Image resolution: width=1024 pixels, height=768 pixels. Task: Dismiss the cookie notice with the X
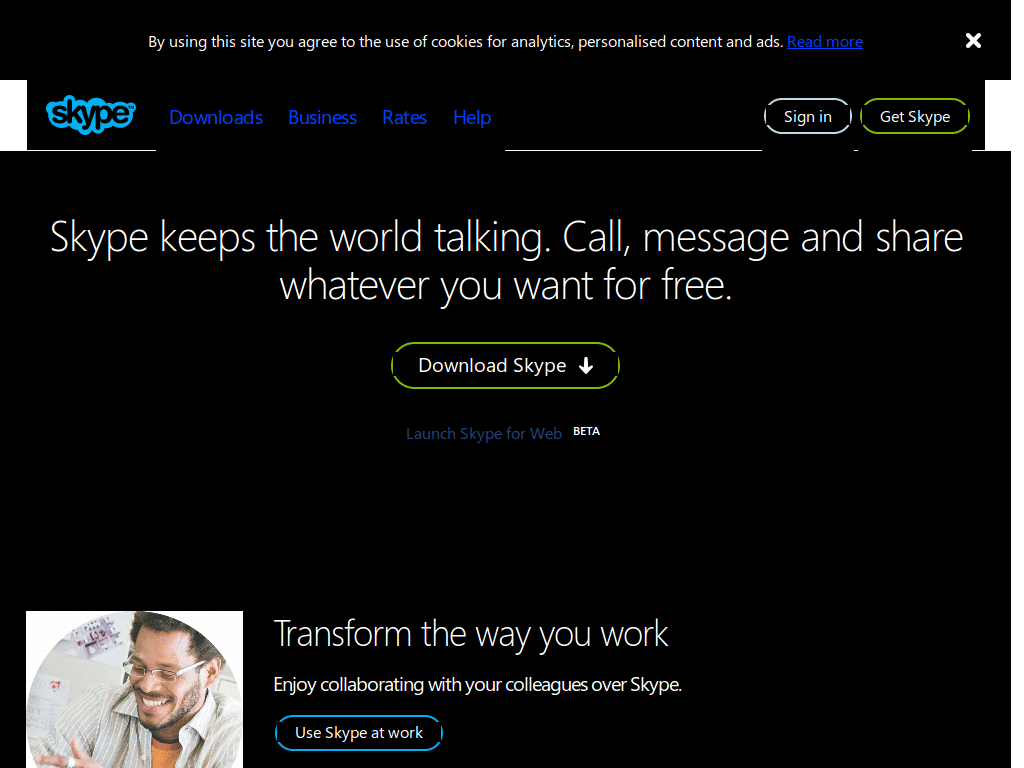[973, 40]
